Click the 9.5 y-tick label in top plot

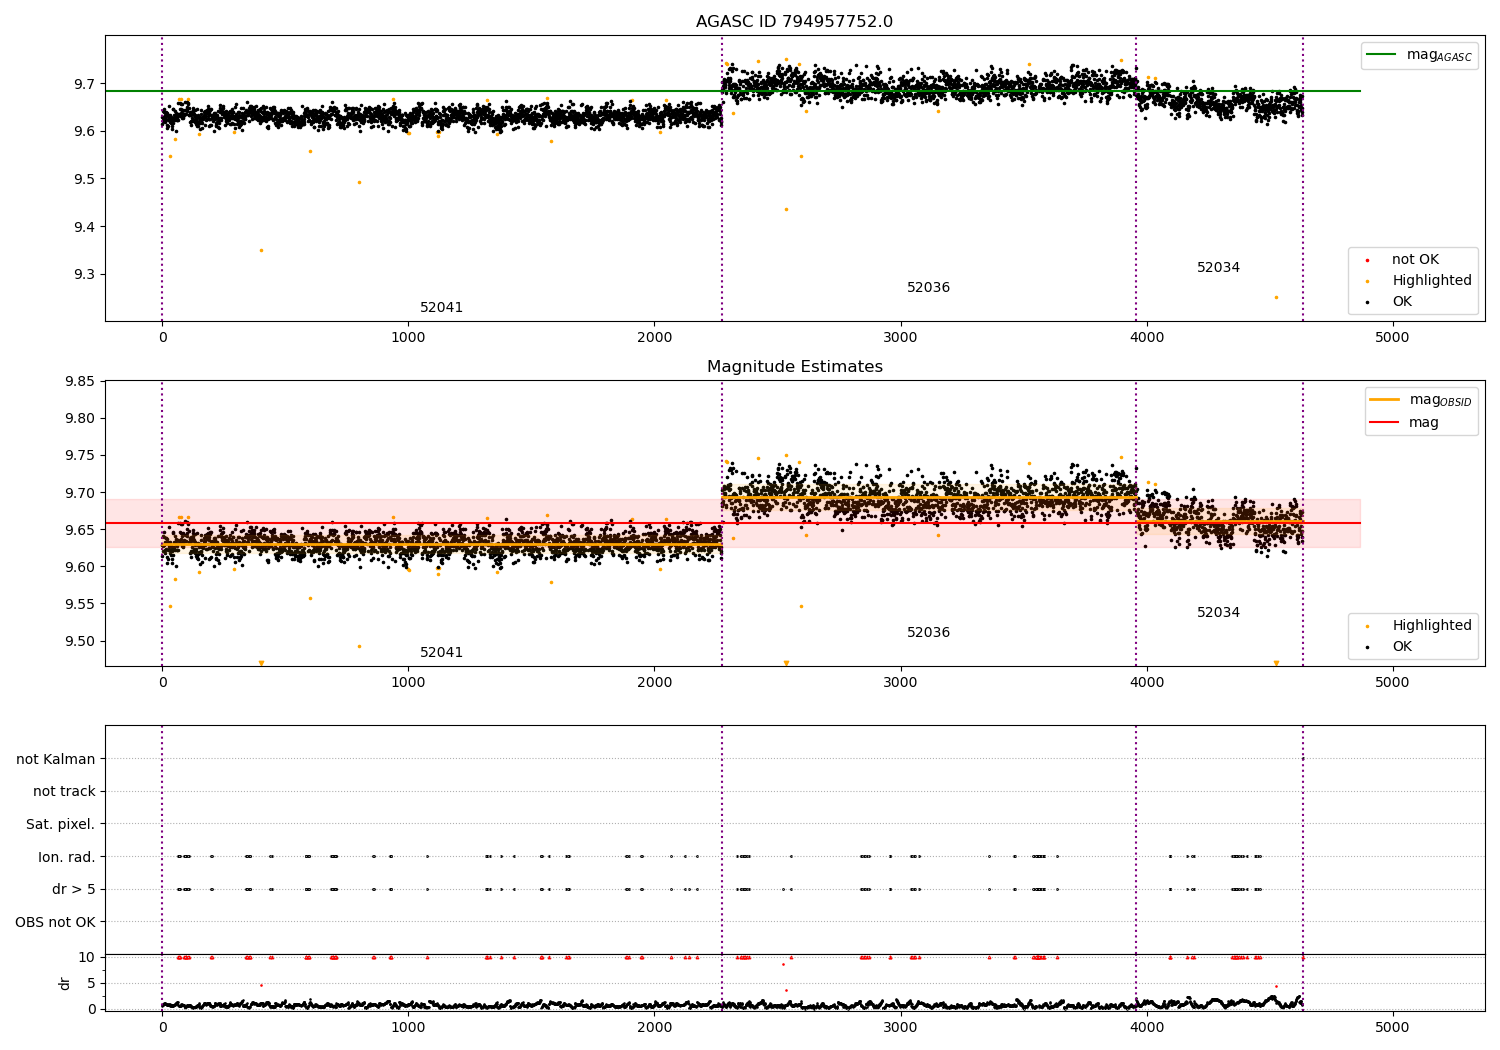pyautogui.click(x=84, y=180)
